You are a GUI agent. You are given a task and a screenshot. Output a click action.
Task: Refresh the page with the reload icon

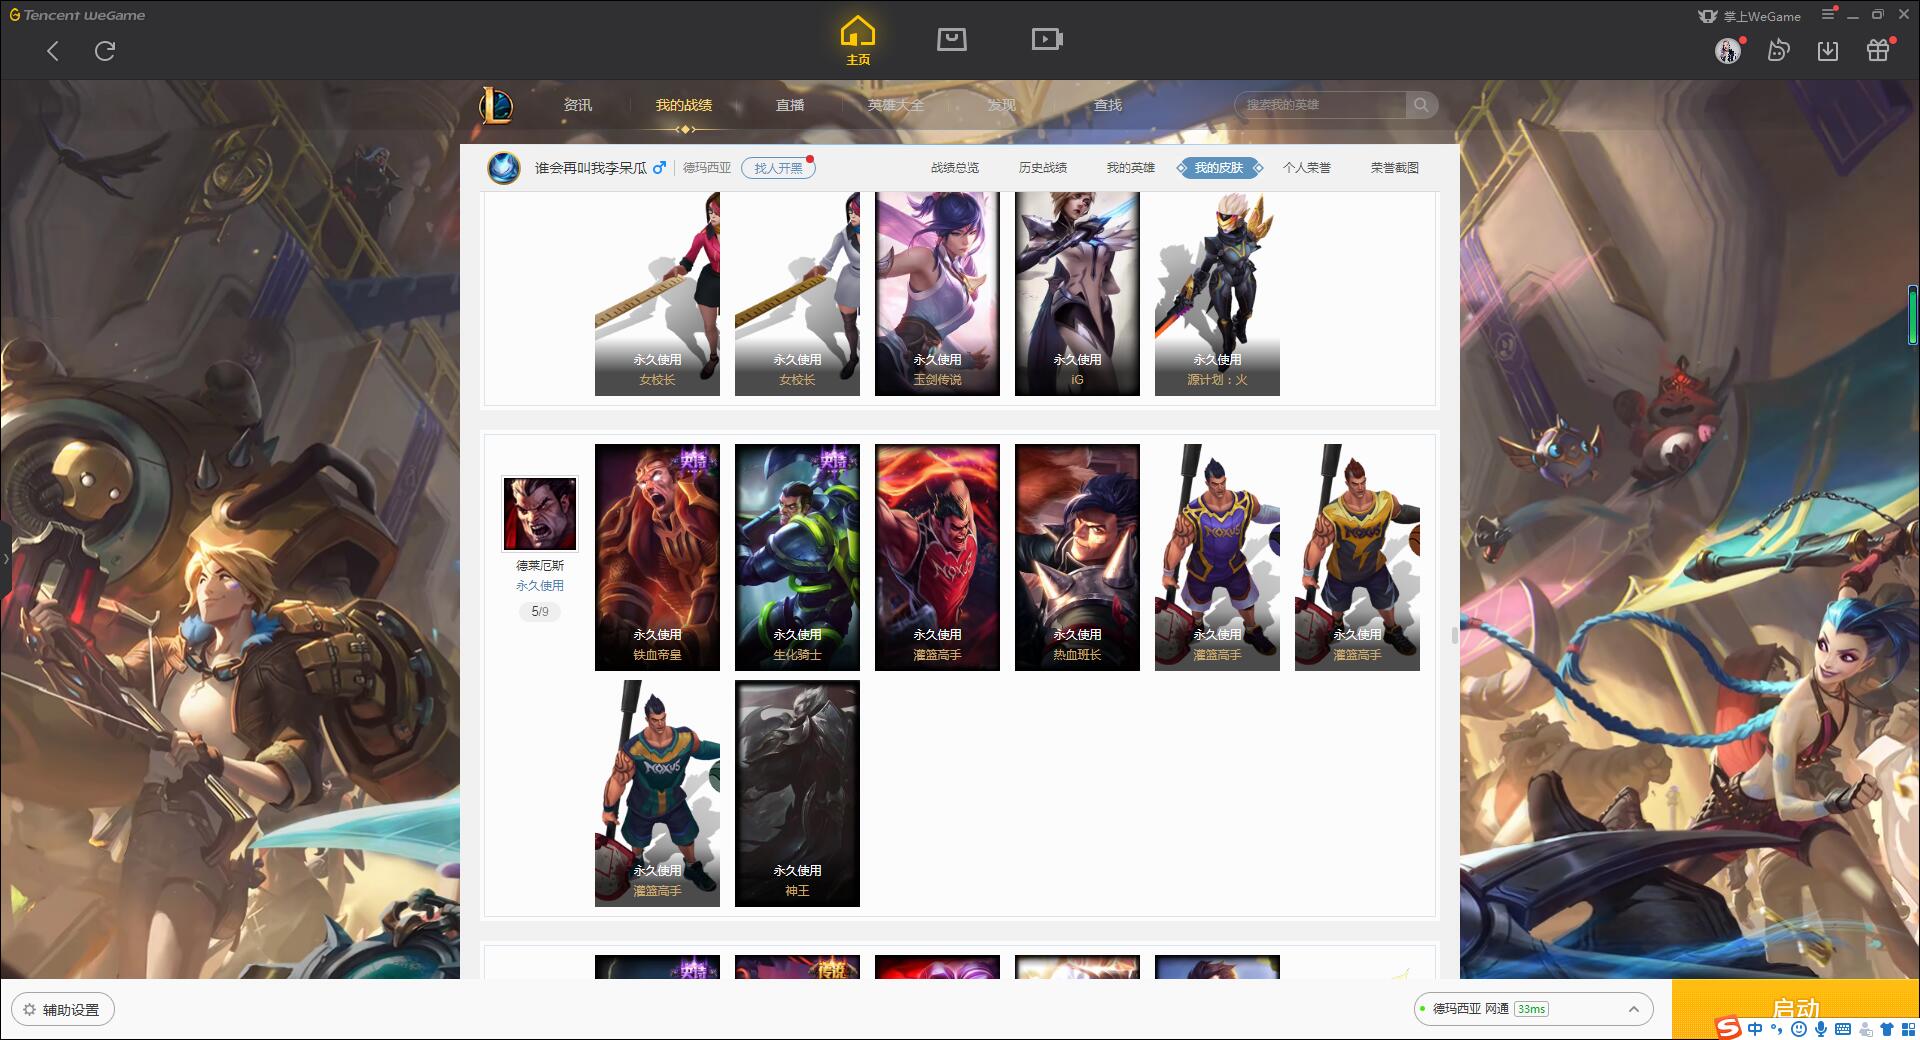pyautogui.click(x=105, y=51)
